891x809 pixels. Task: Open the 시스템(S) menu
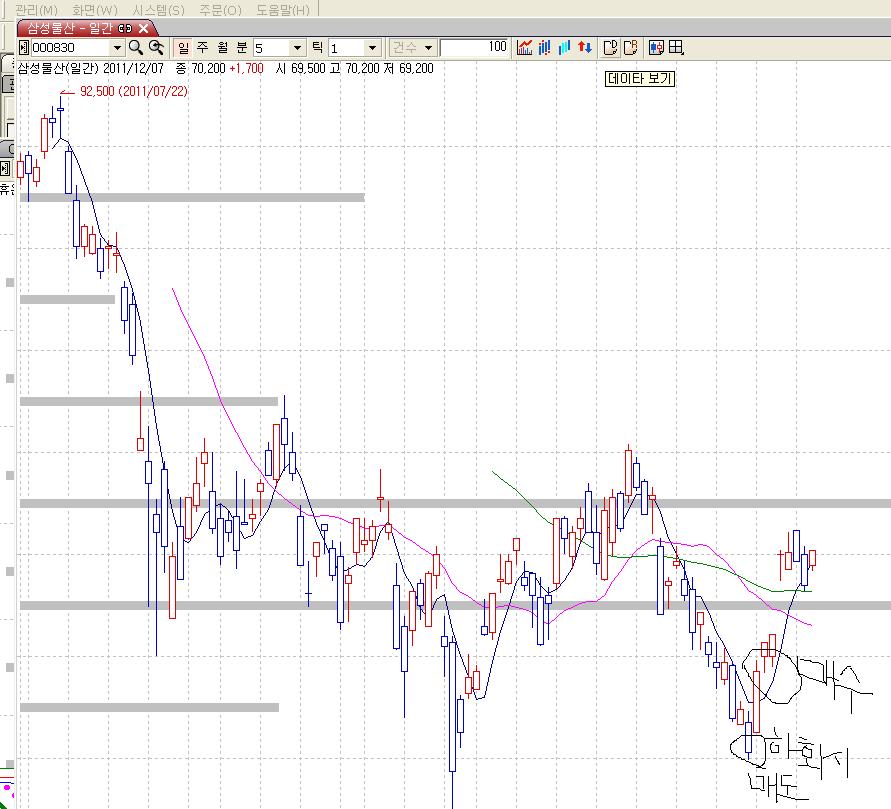point(158,10)
